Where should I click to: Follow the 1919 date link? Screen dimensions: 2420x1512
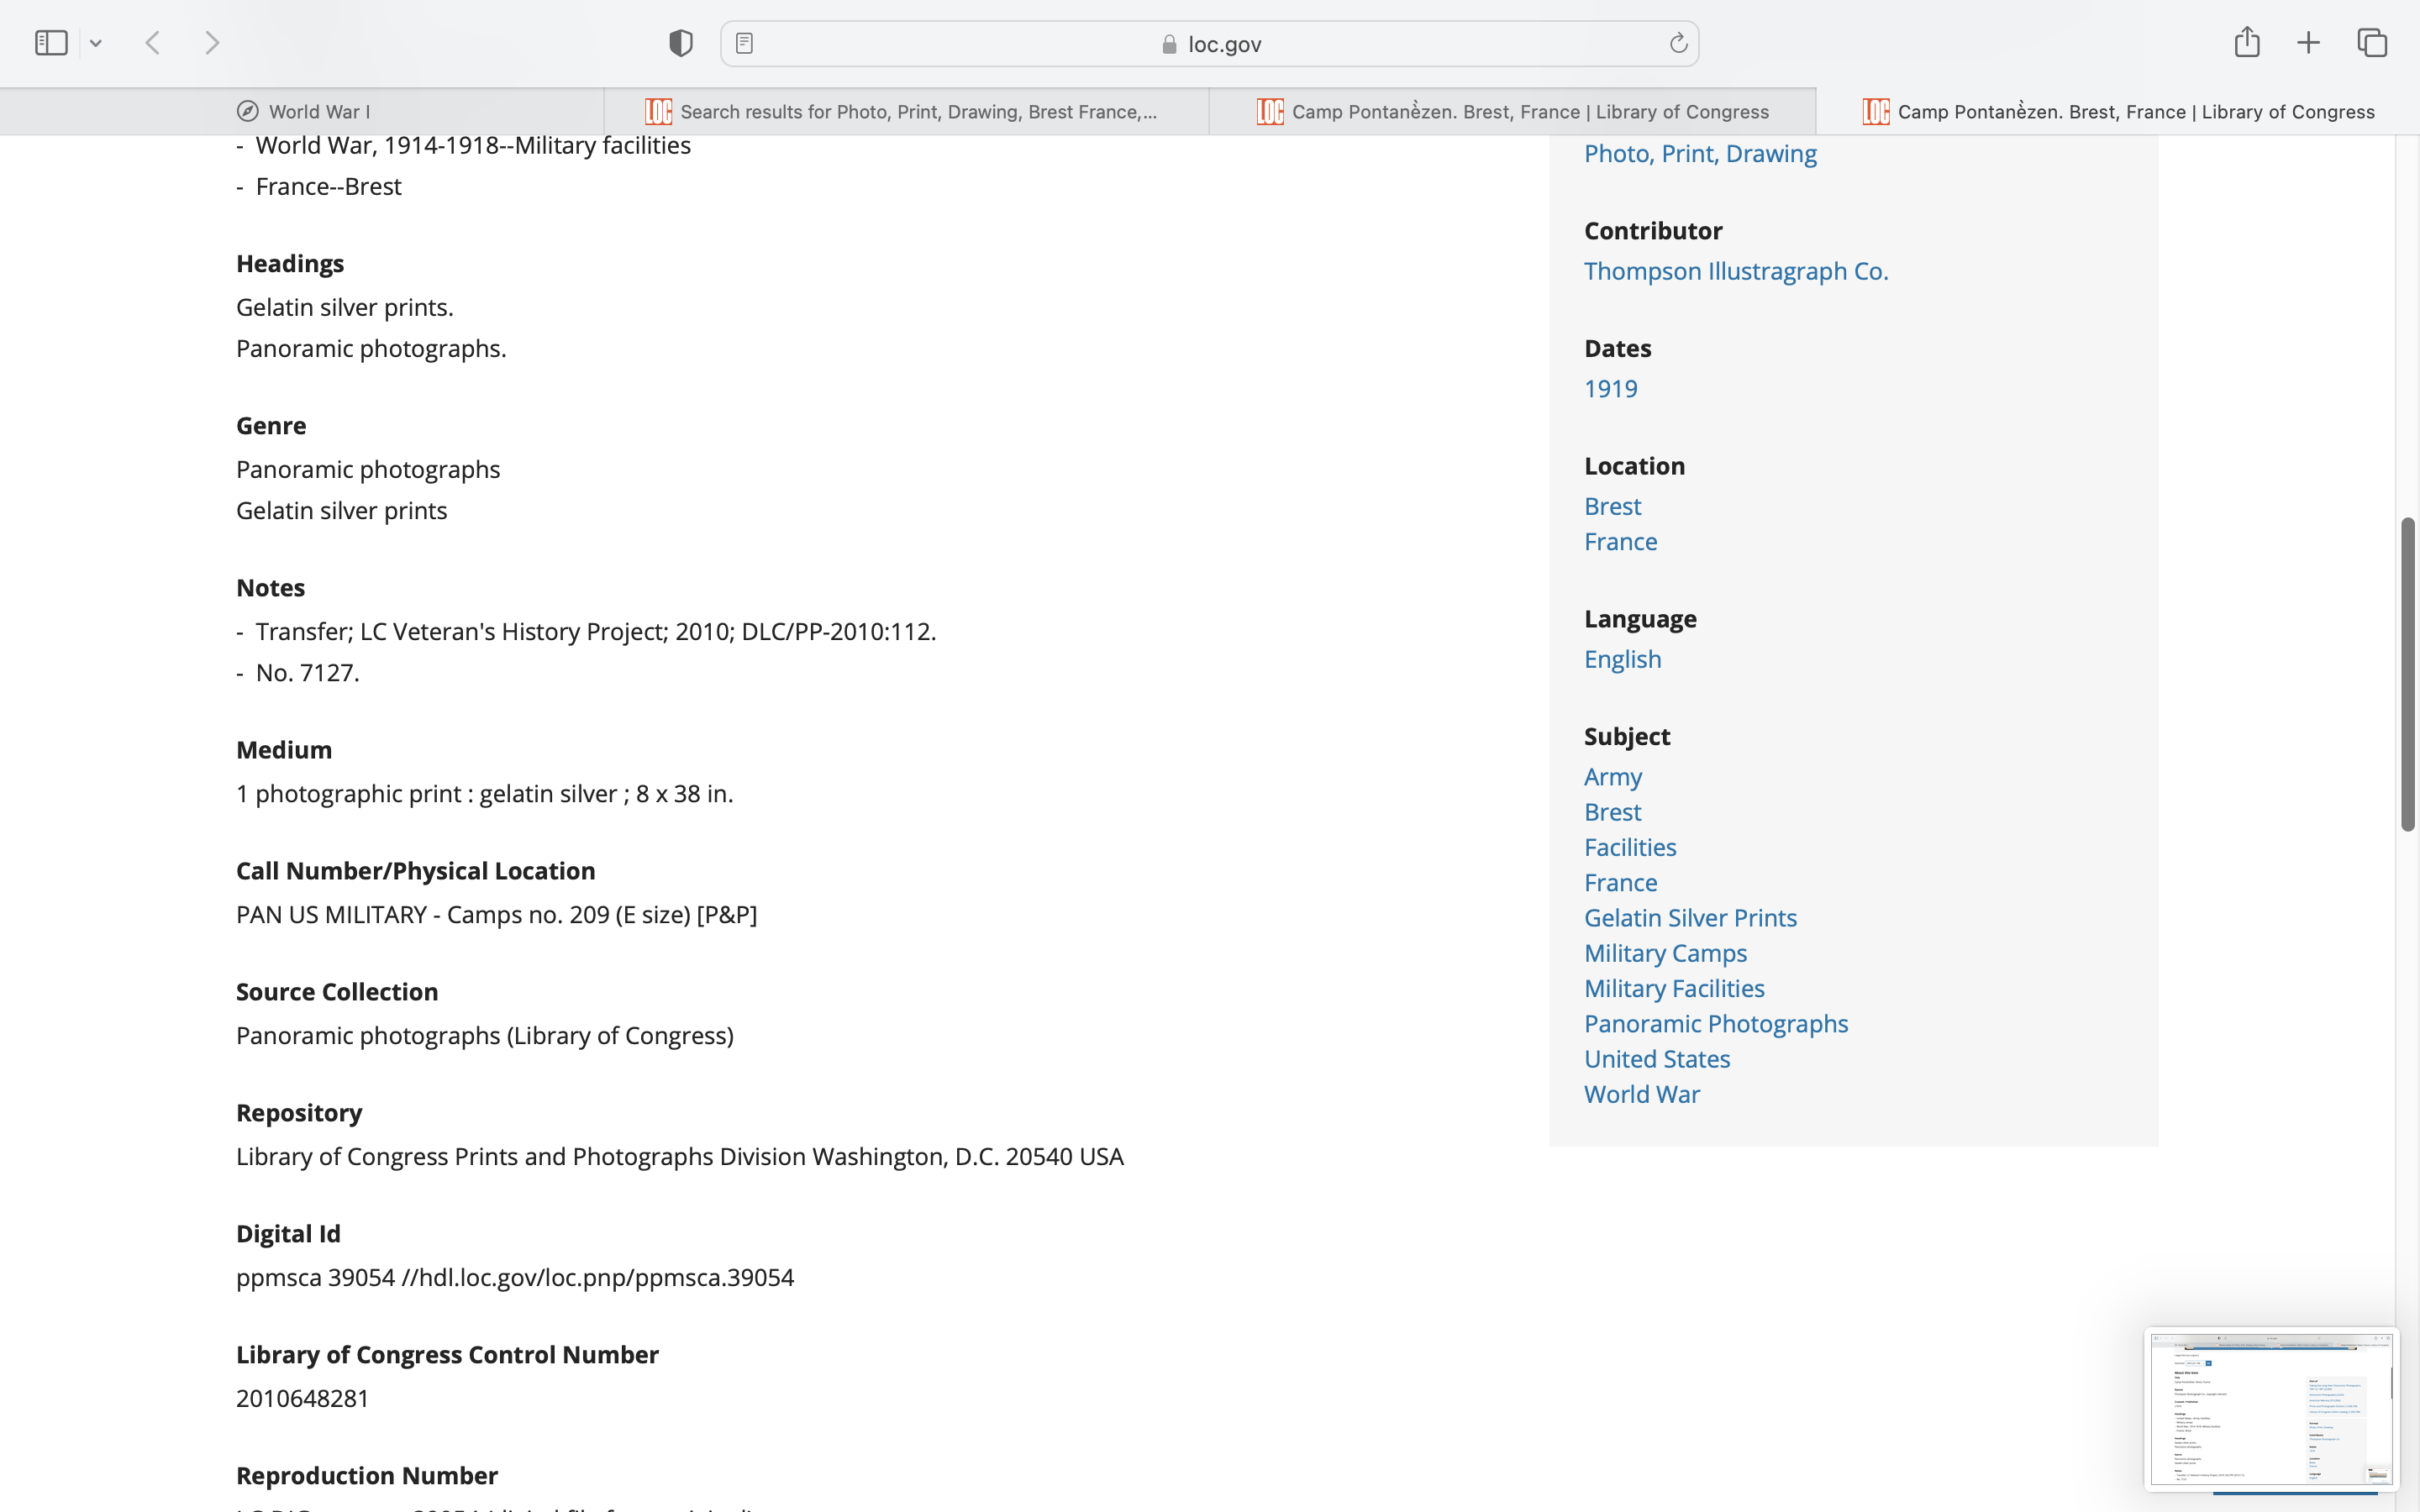click(x=1610, y=389)
